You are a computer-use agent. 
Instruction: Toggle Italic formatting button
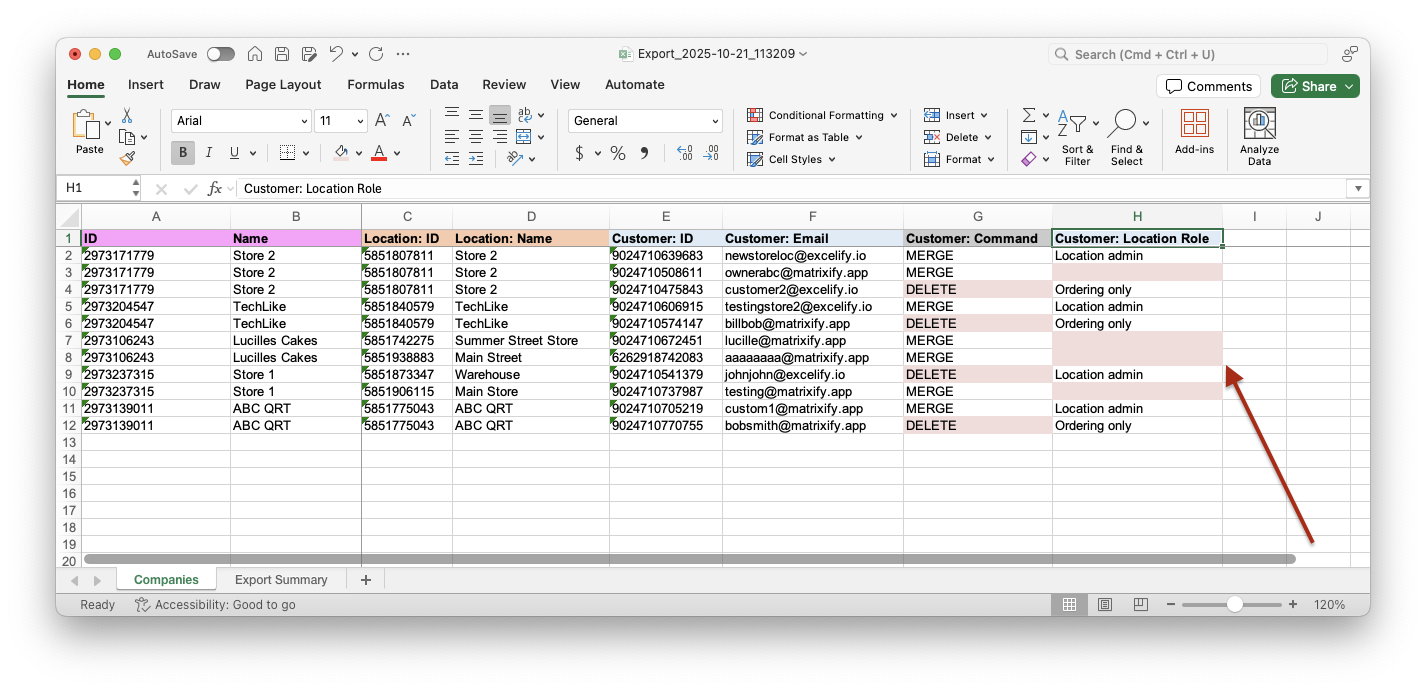pyautogui.click(x=209, y=153)
